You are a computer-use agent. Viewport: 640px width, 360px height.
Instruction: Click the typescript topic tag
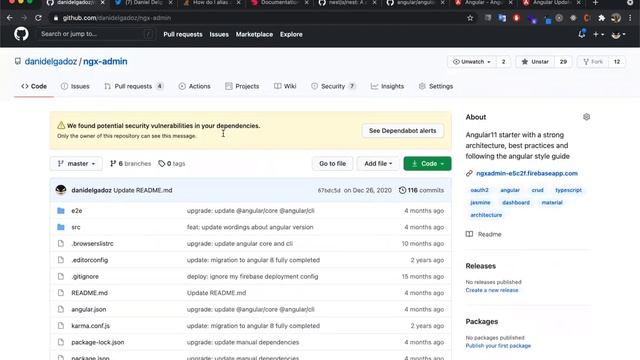568,190
